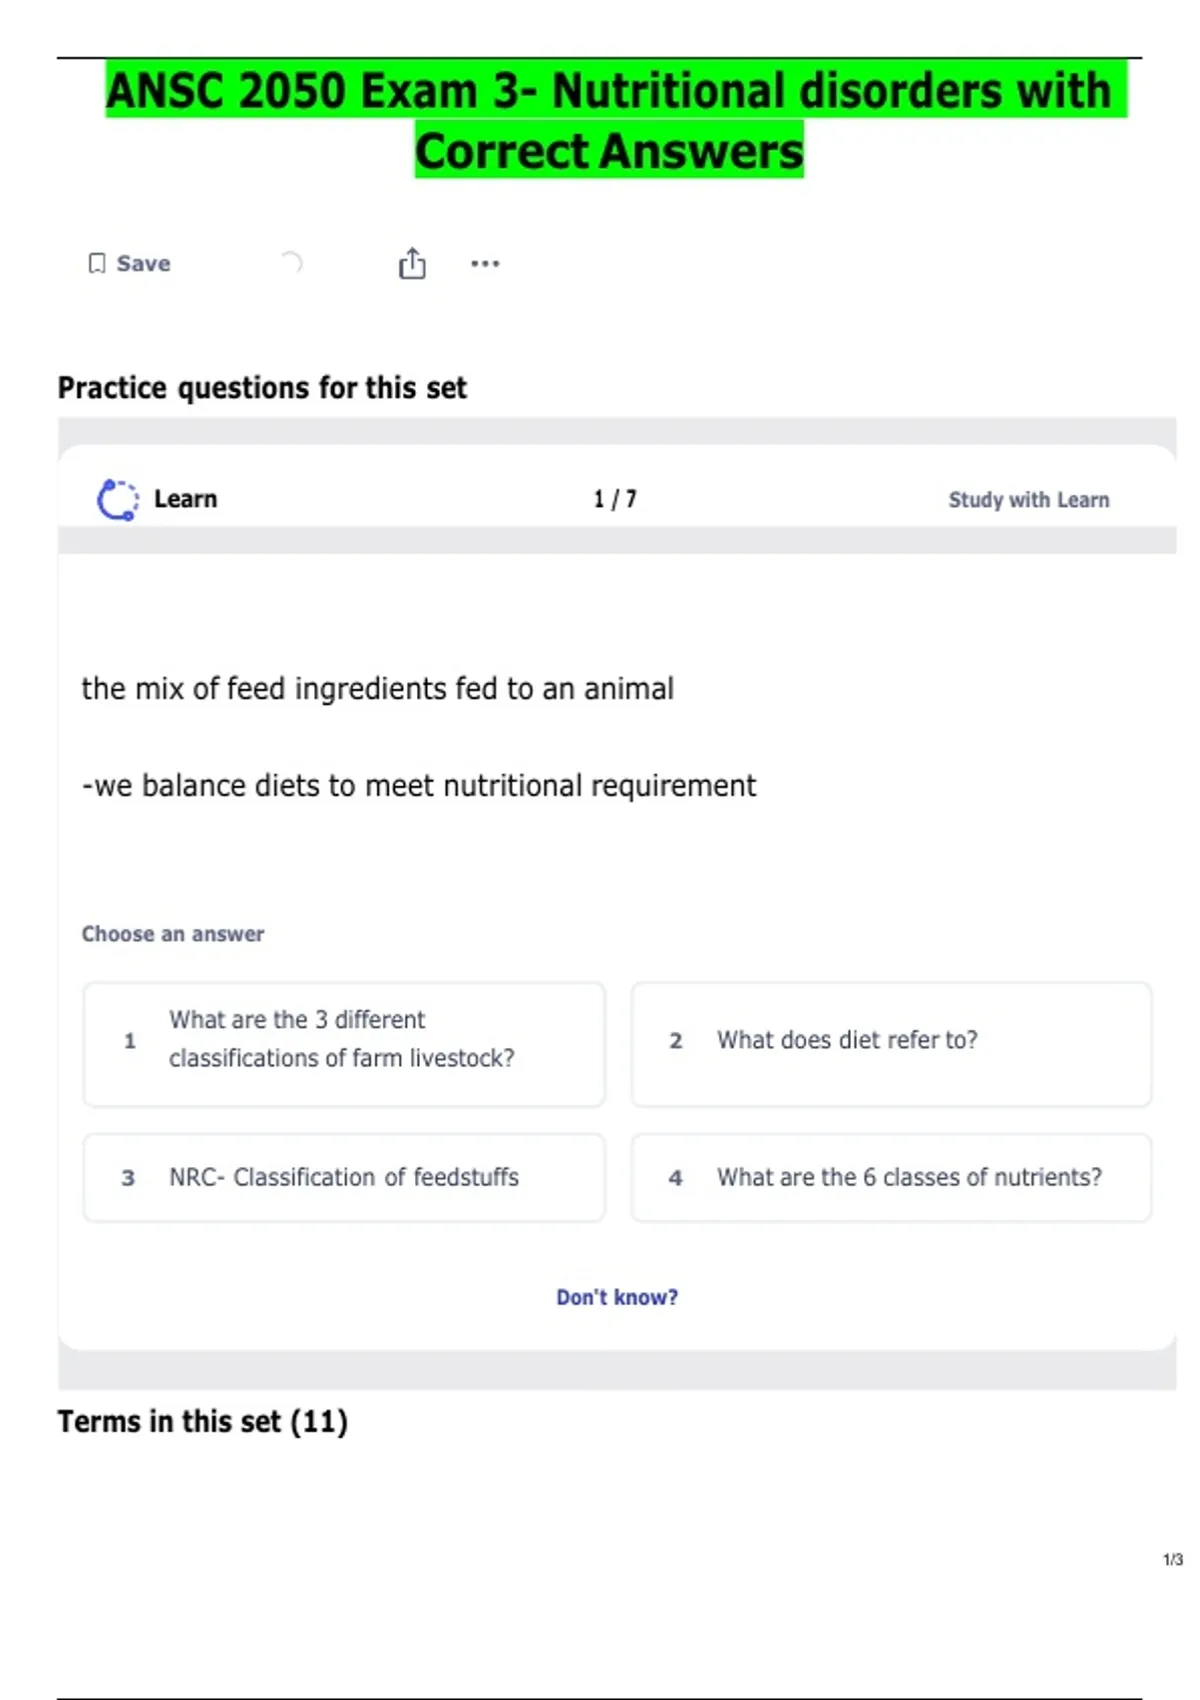1200x1700 pixels.
Task: Click answer number 4 badge
Action: (676, 1178)
